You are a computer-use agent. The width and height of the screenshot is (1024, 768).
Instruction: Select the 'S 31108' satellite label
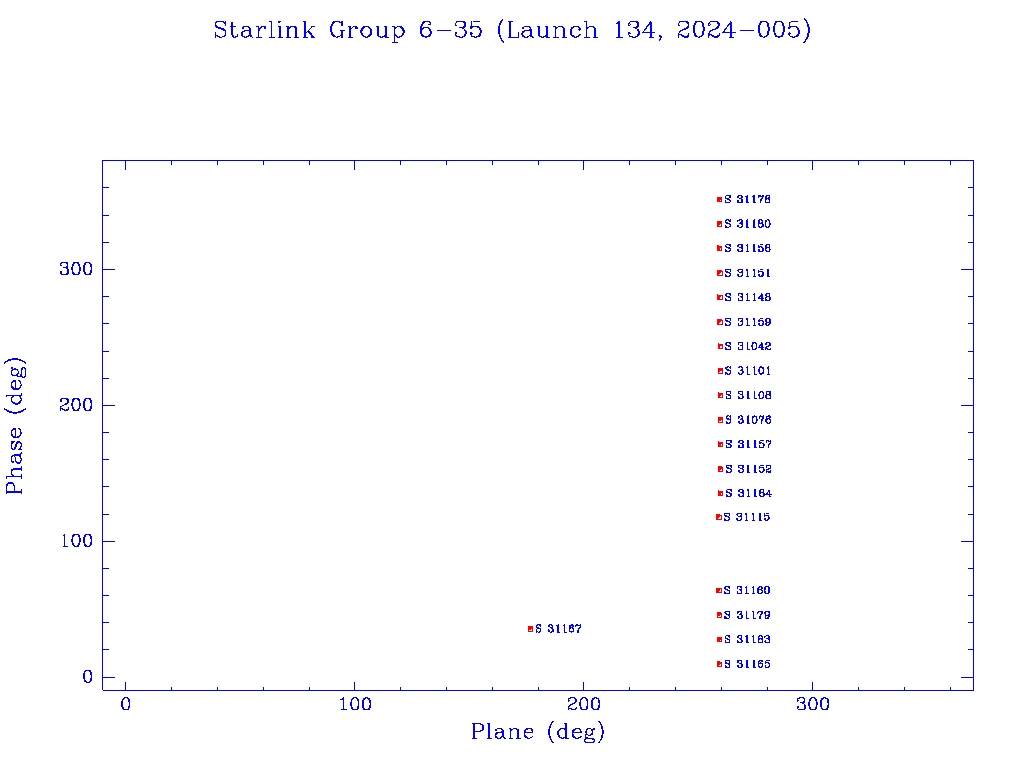748,395
